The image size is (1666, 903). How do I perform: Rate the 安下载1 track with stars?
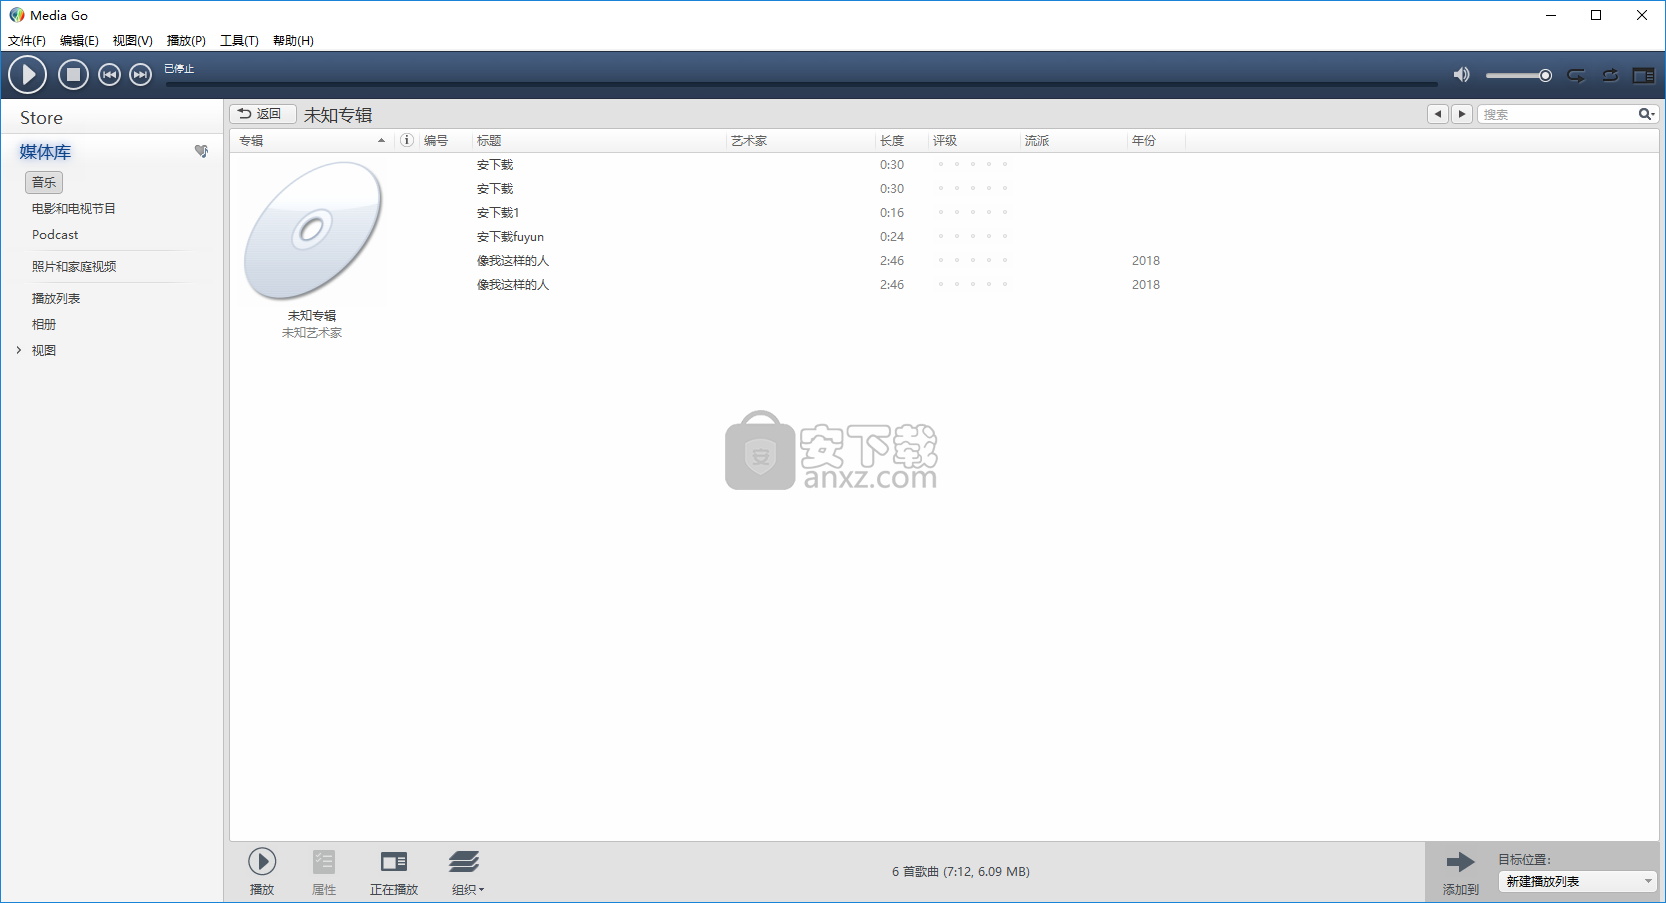tap(972, 213)
